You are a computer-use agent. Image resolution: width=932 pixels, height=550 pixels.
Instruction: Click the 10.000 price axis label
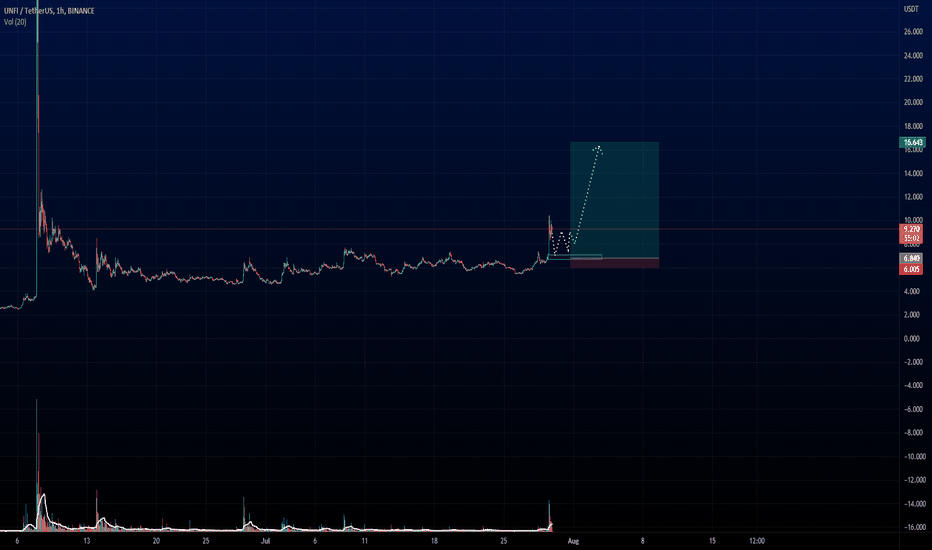tap(913, 220)
